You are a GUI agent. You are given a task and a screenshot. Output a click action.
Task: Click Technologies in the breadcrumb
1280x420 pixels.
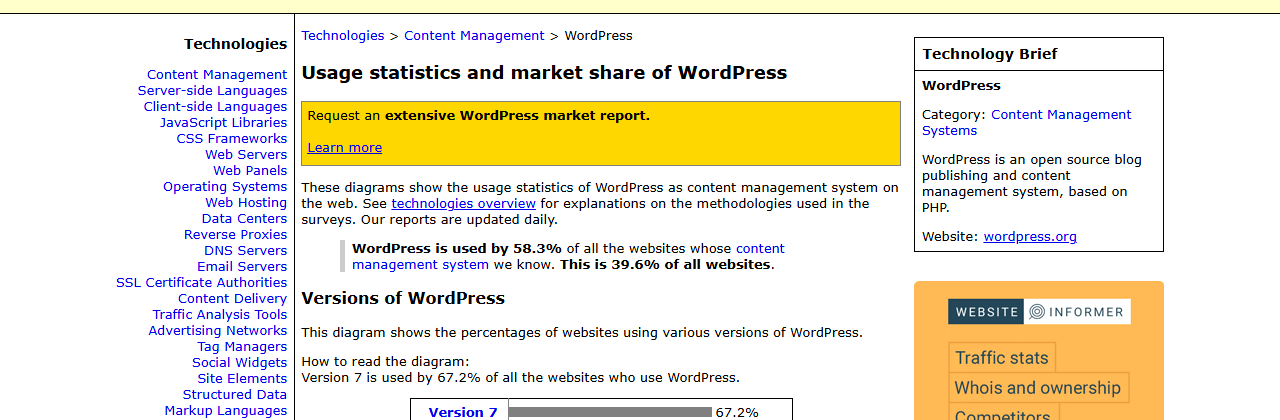pyautogui.click(x=343, y=35)
